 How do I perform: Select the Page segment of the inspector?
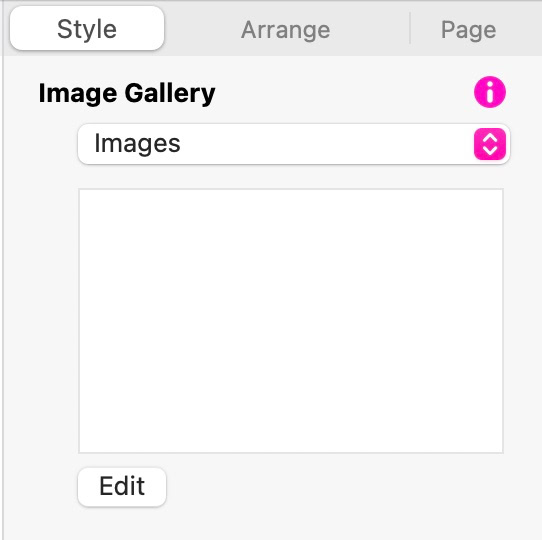(468, 29)
